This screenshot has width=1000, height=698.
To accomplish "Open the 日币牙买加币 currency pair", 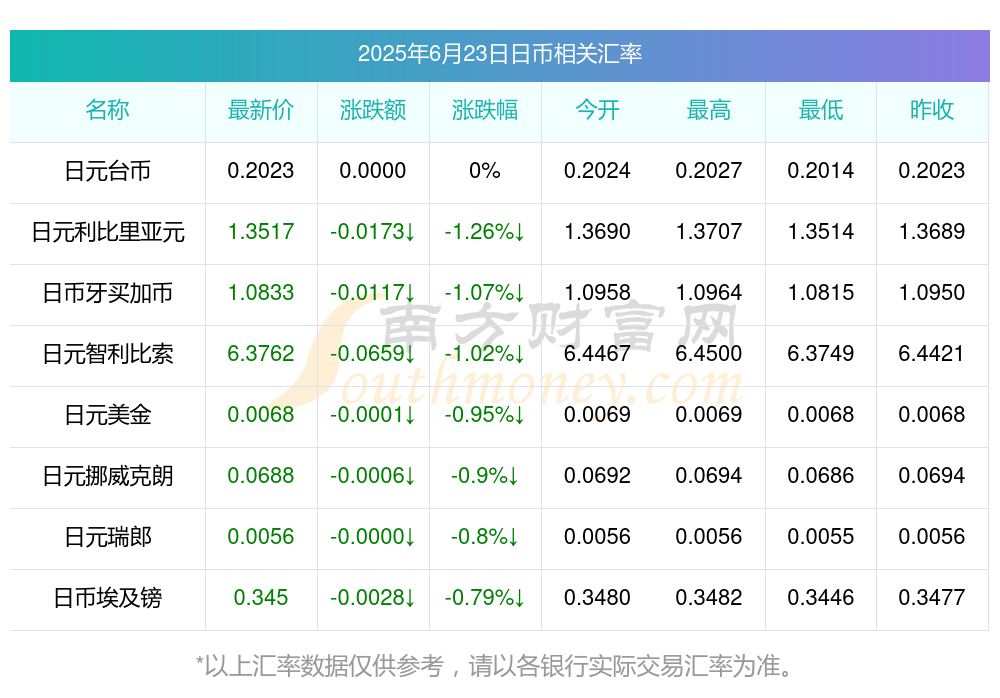I will (108, 293).
